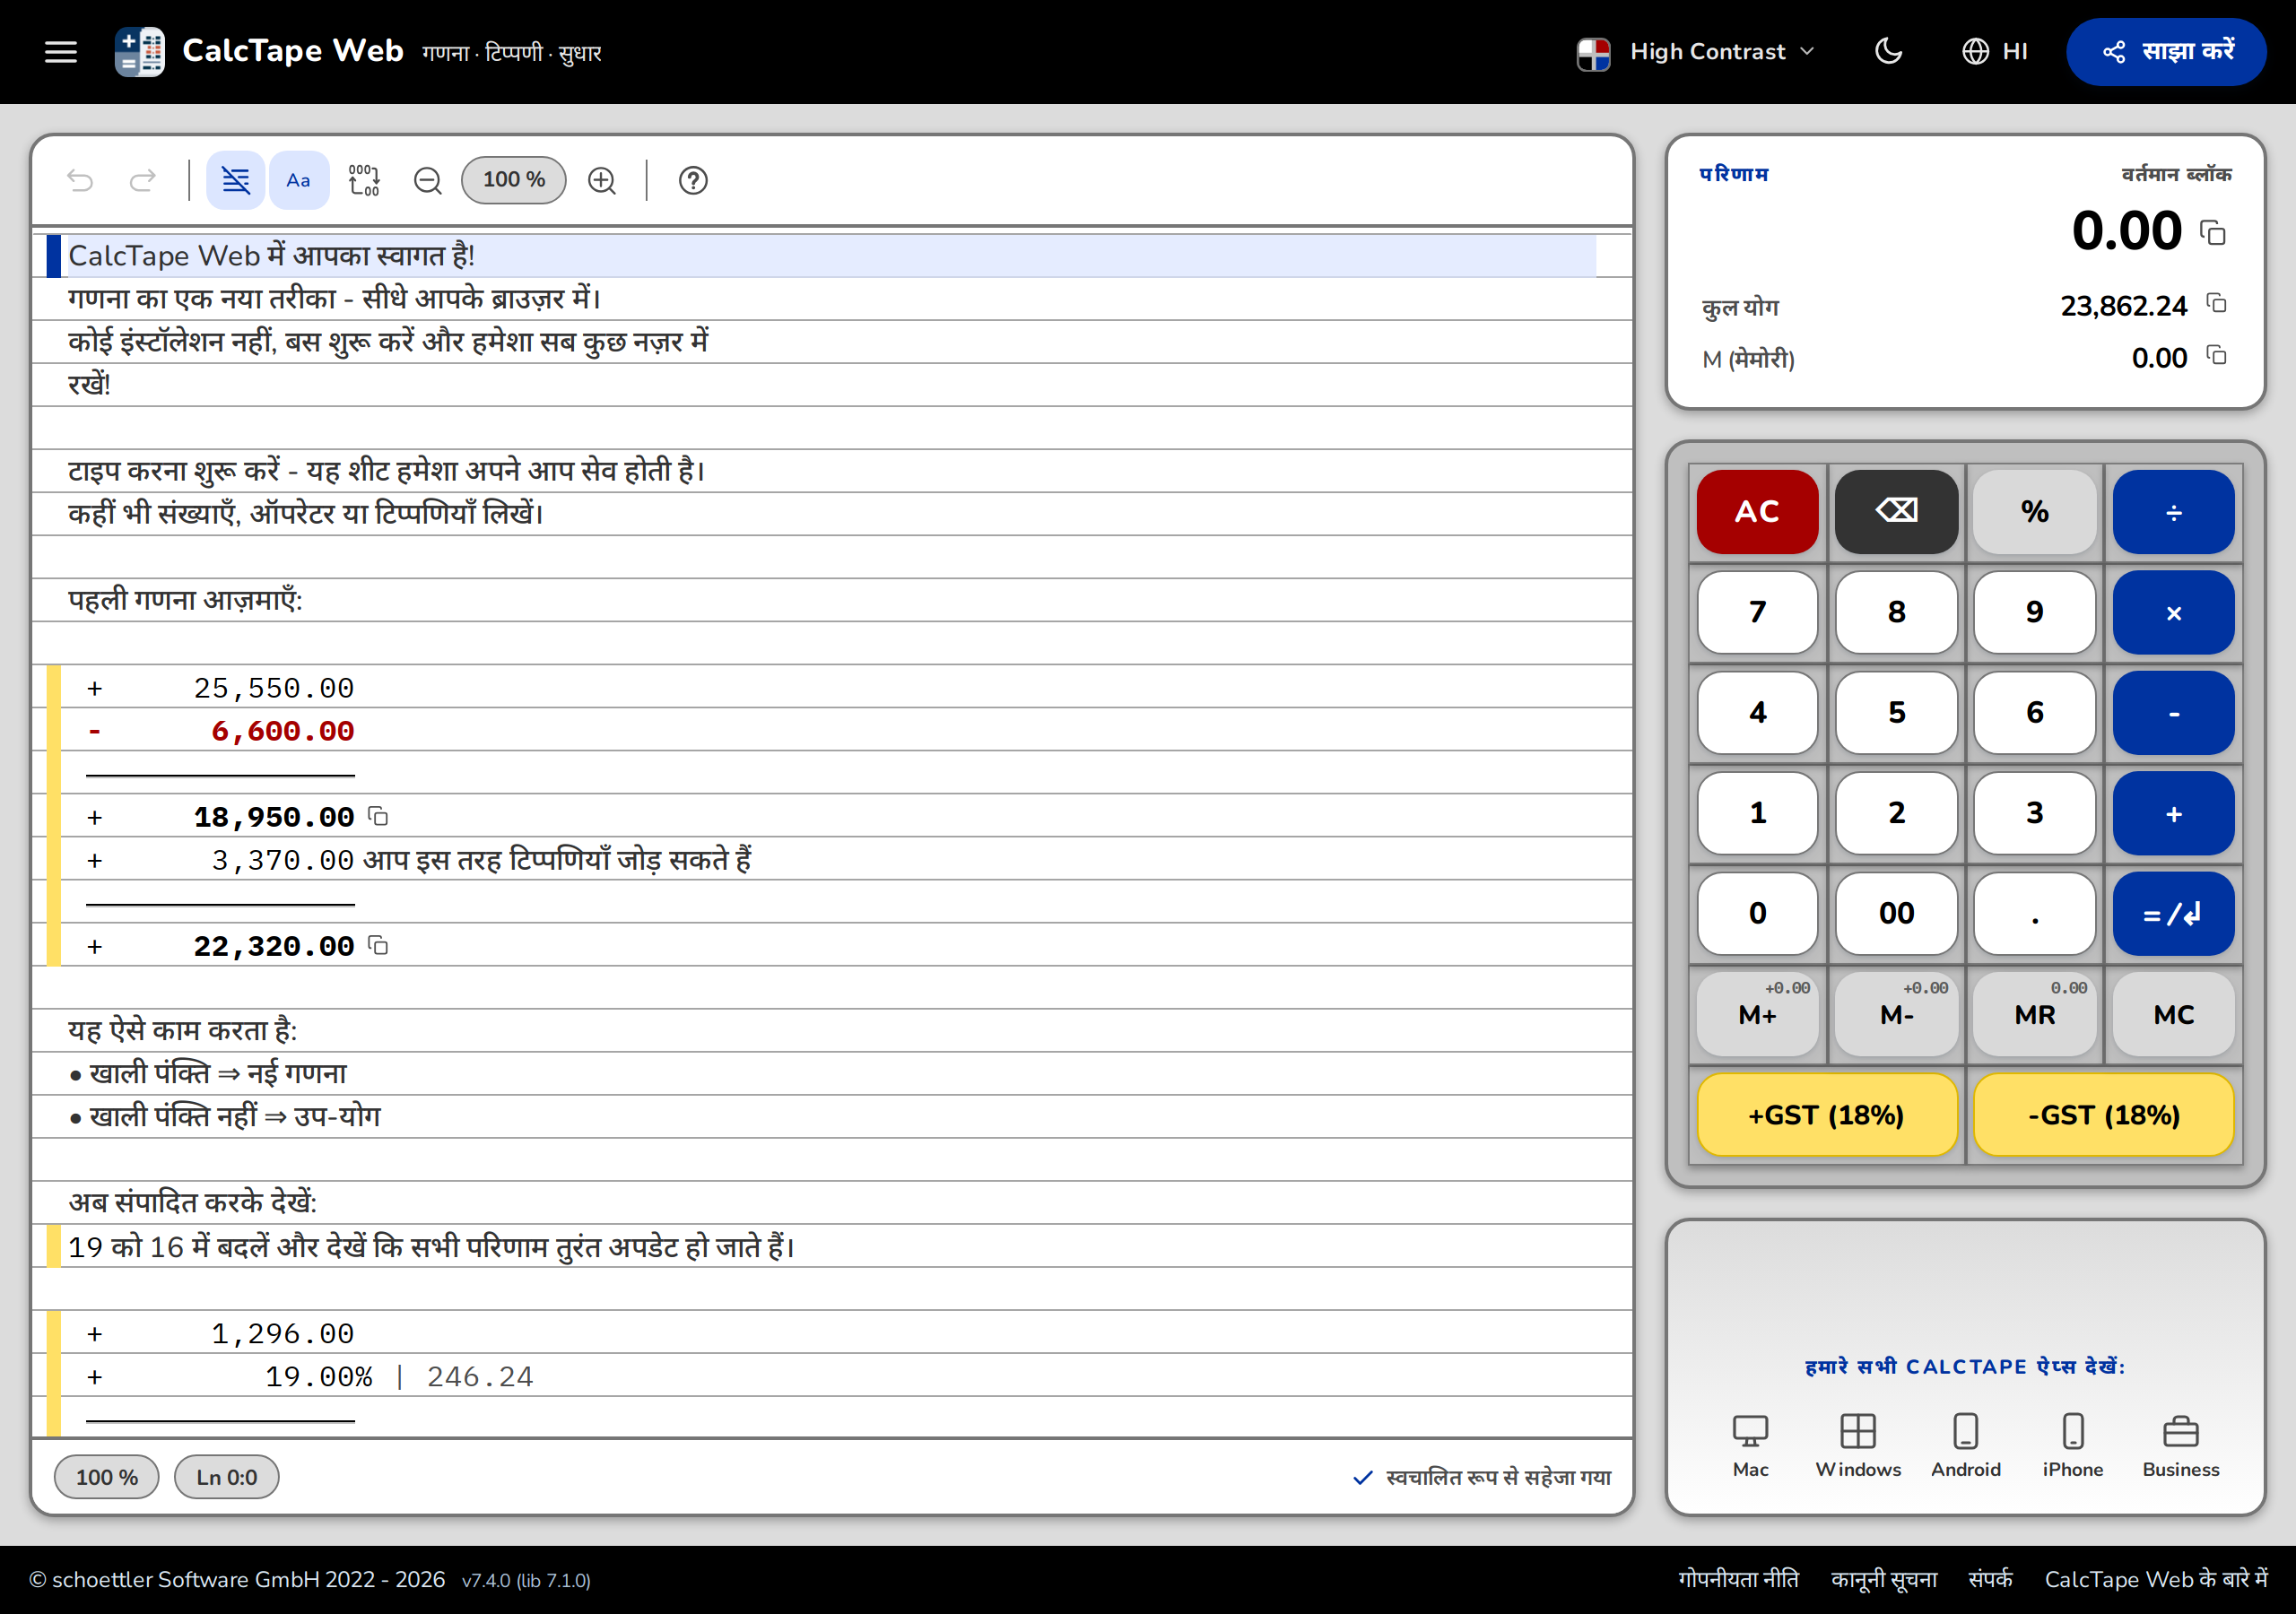
Task: Click the 25,550.00 tape entry
Action: pyautogui.click(x=274, y=687)
